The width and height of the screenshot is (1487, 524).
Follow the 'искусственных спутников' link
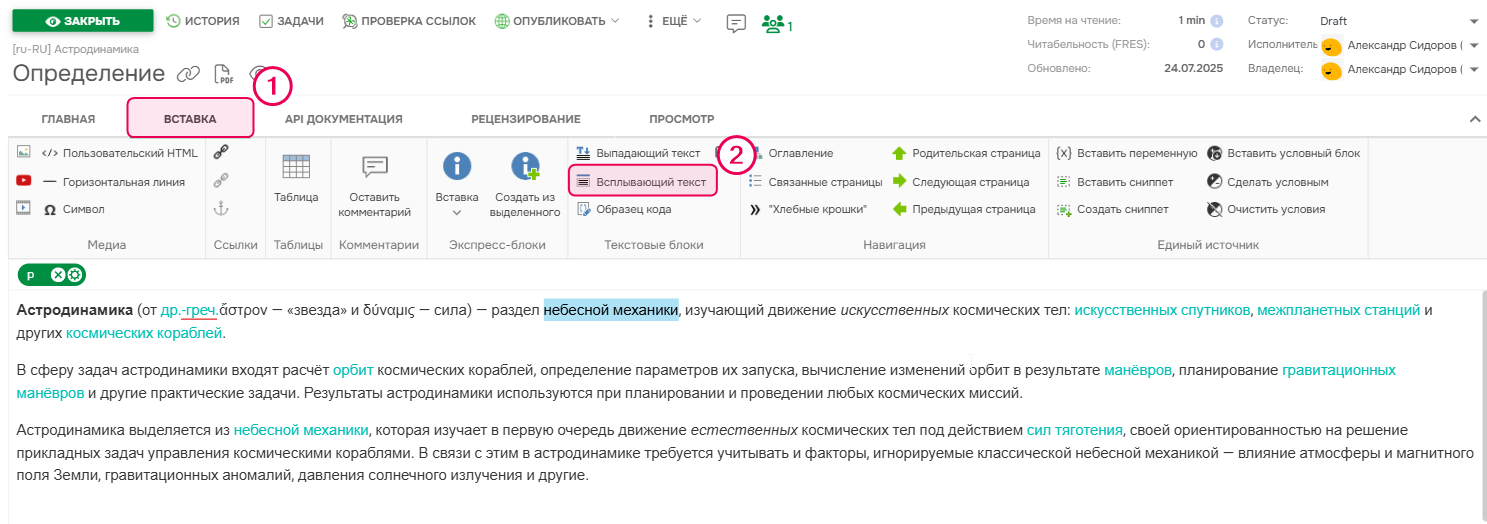click(1162, 310)
